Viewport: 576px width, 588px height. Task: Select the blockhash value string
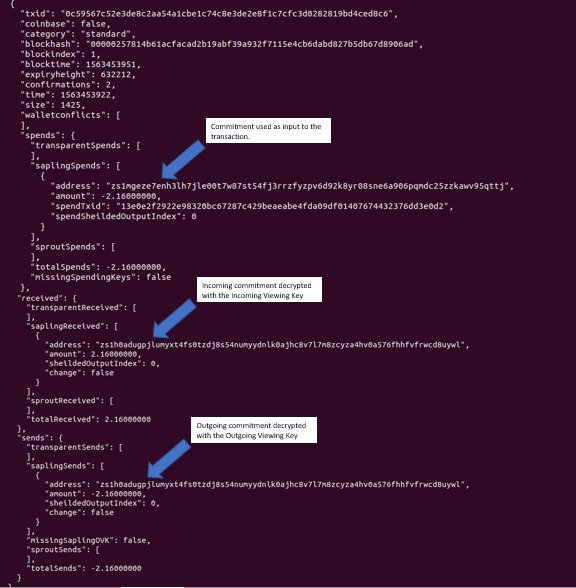(252, 44)
